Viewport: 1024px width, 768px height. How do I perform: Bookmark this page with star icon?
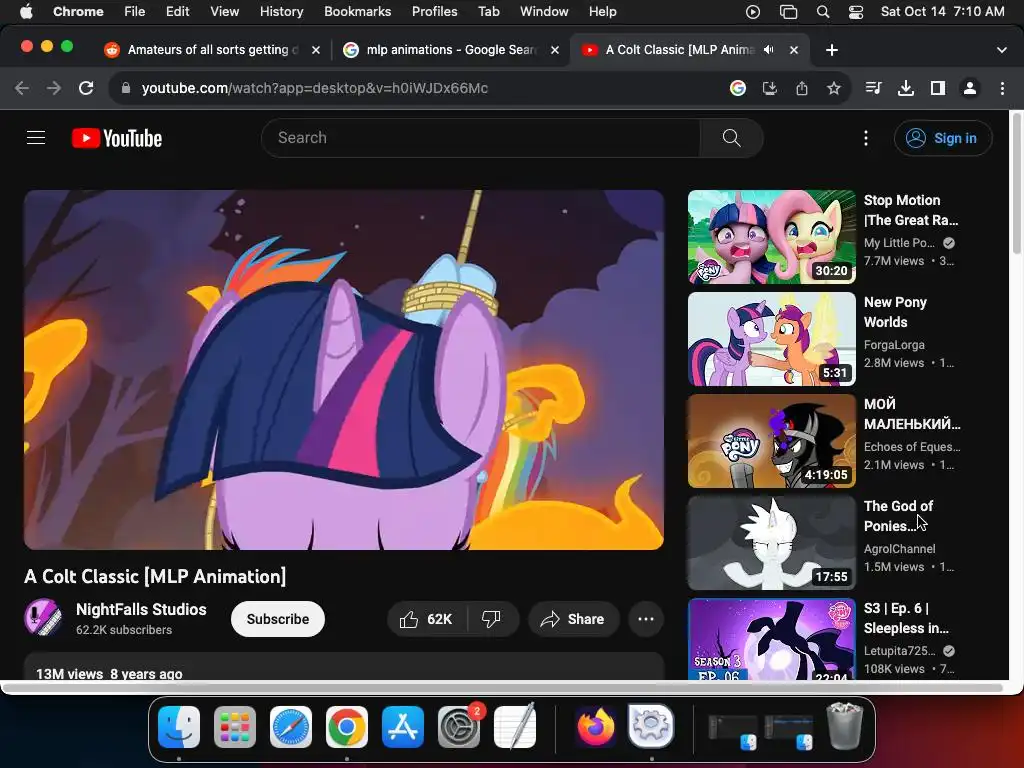click(834, 88)
